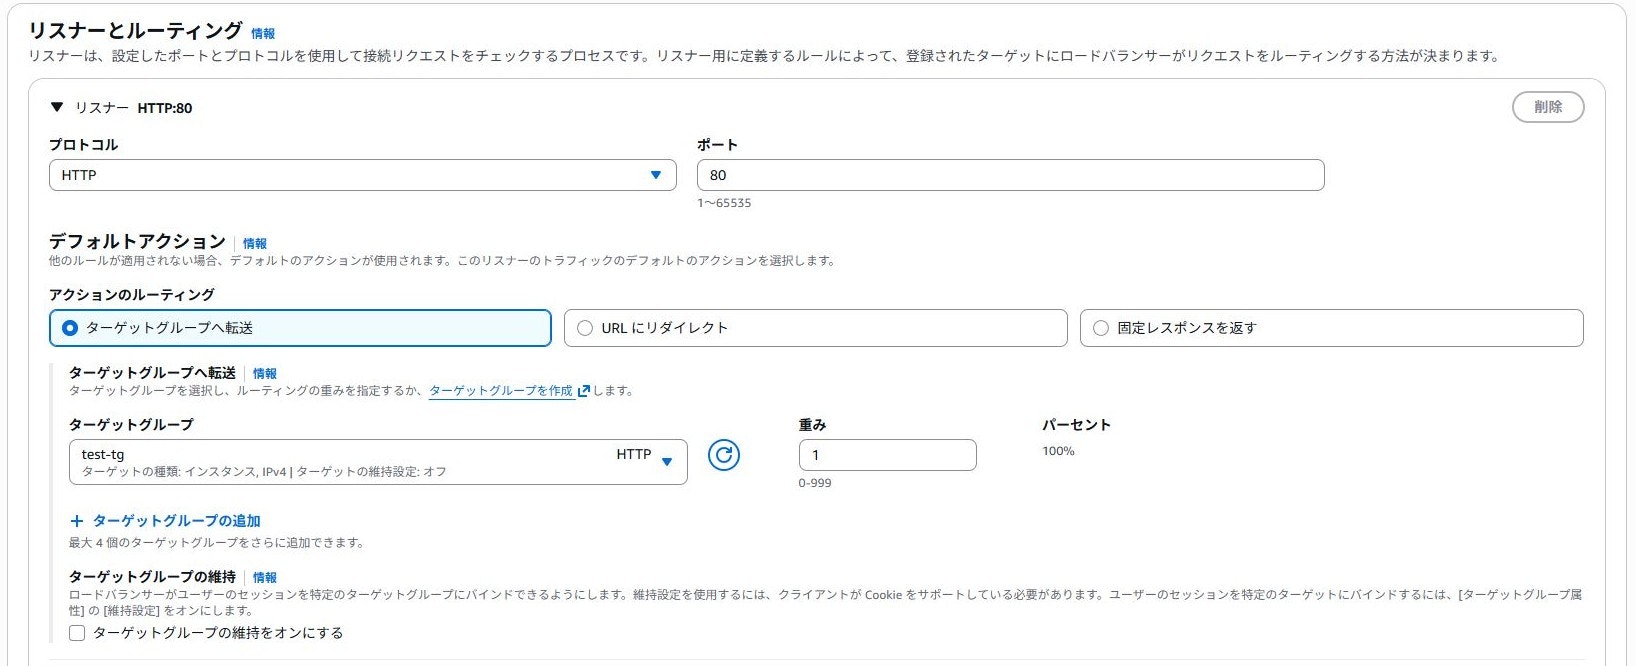The image size is (1636, 666).
Task: Click the 1~65535 port range hint
Action: (x=724, y=203)
